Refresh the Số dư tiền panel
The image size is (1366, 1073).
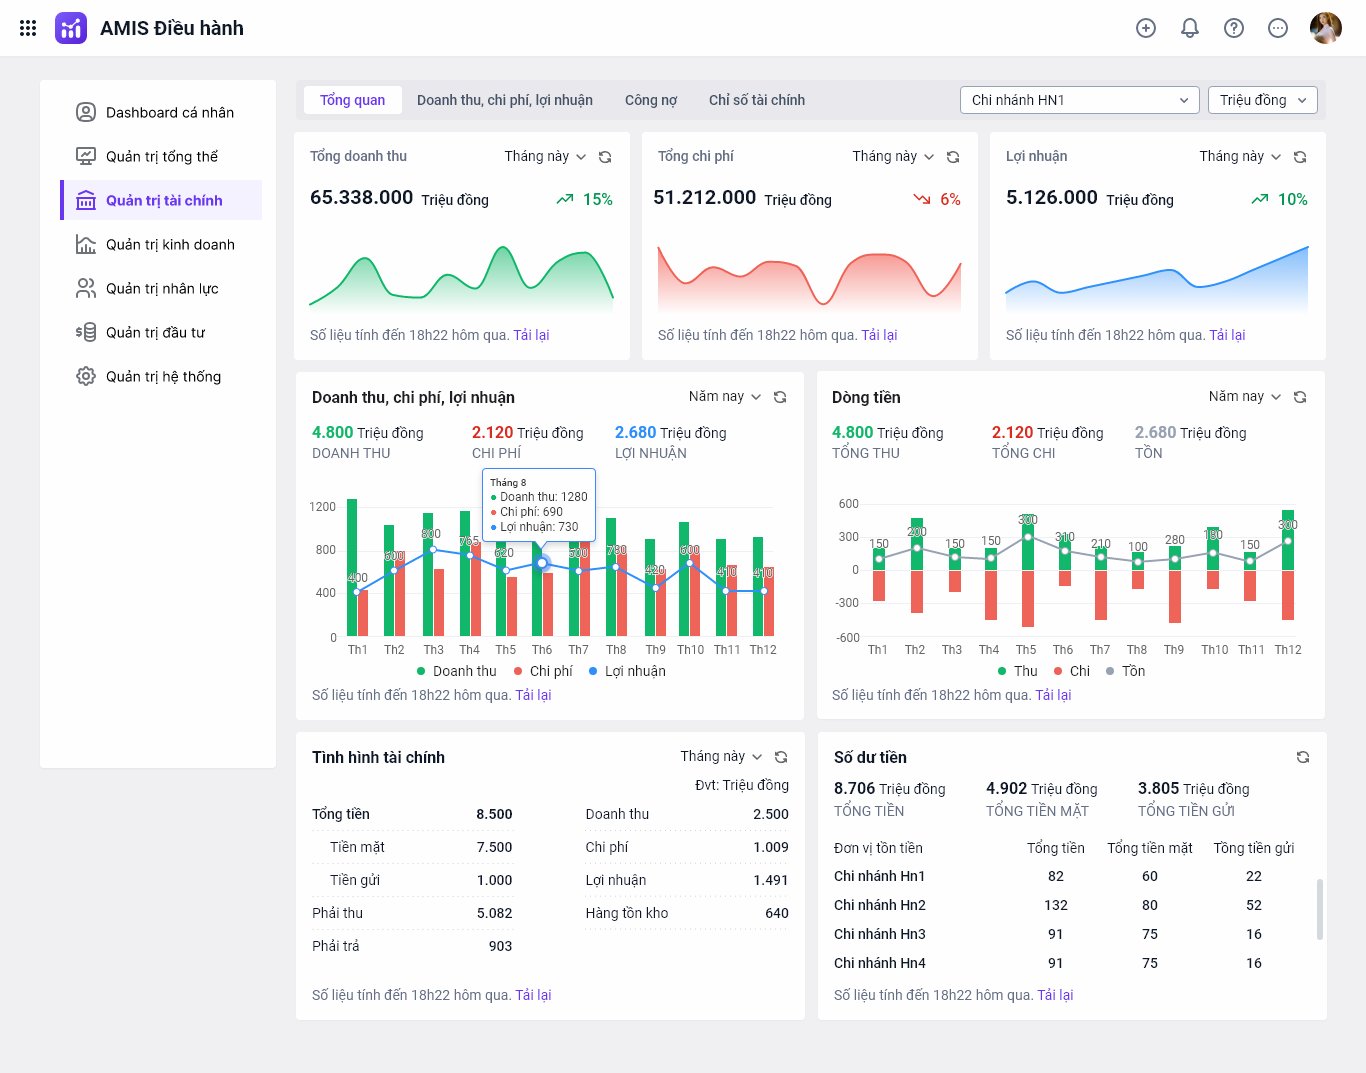[x=1303, y=757]
